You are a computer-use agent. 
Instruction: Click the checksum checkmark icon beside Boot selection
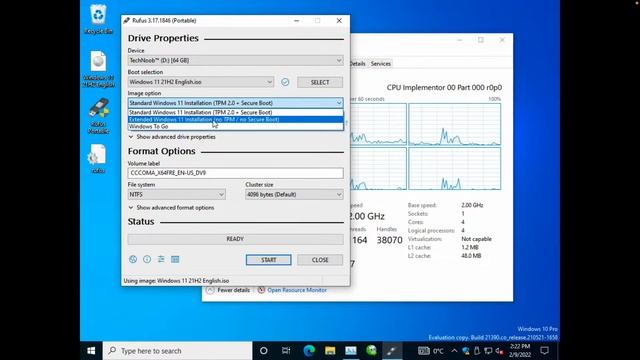click(285, 82)
